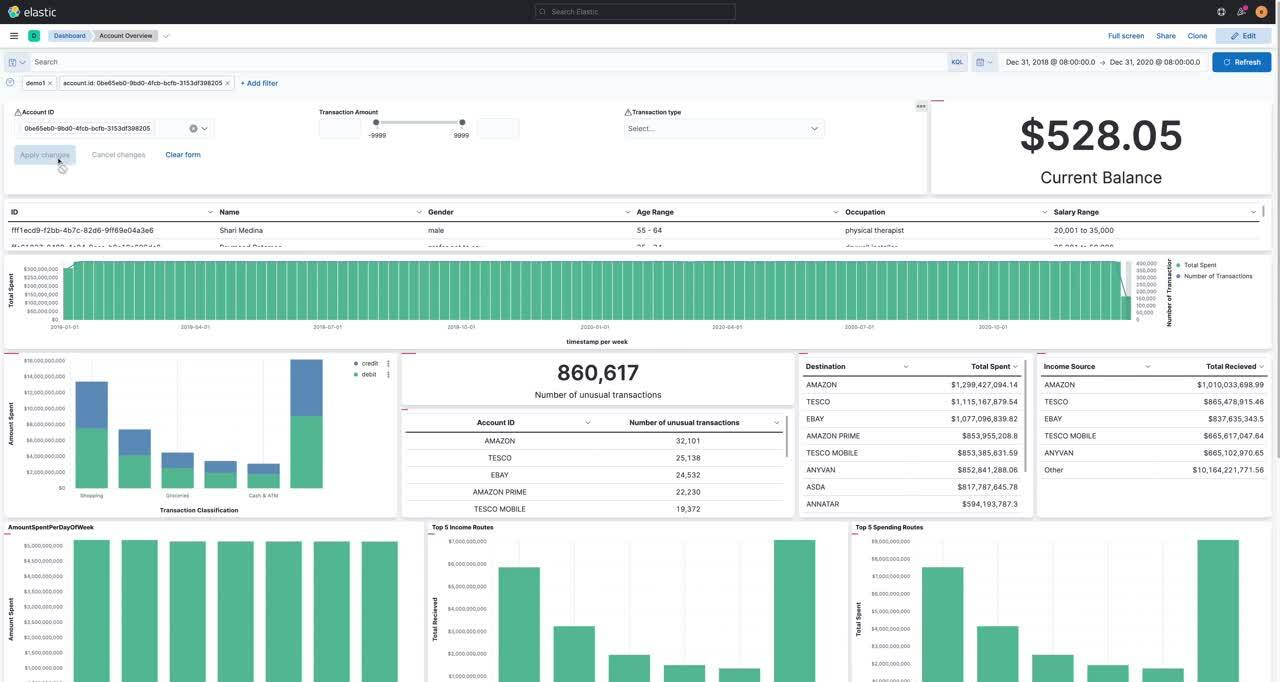
Task: Click the Transaction Amount minimum input box
Action: click(x=340, y=128)
